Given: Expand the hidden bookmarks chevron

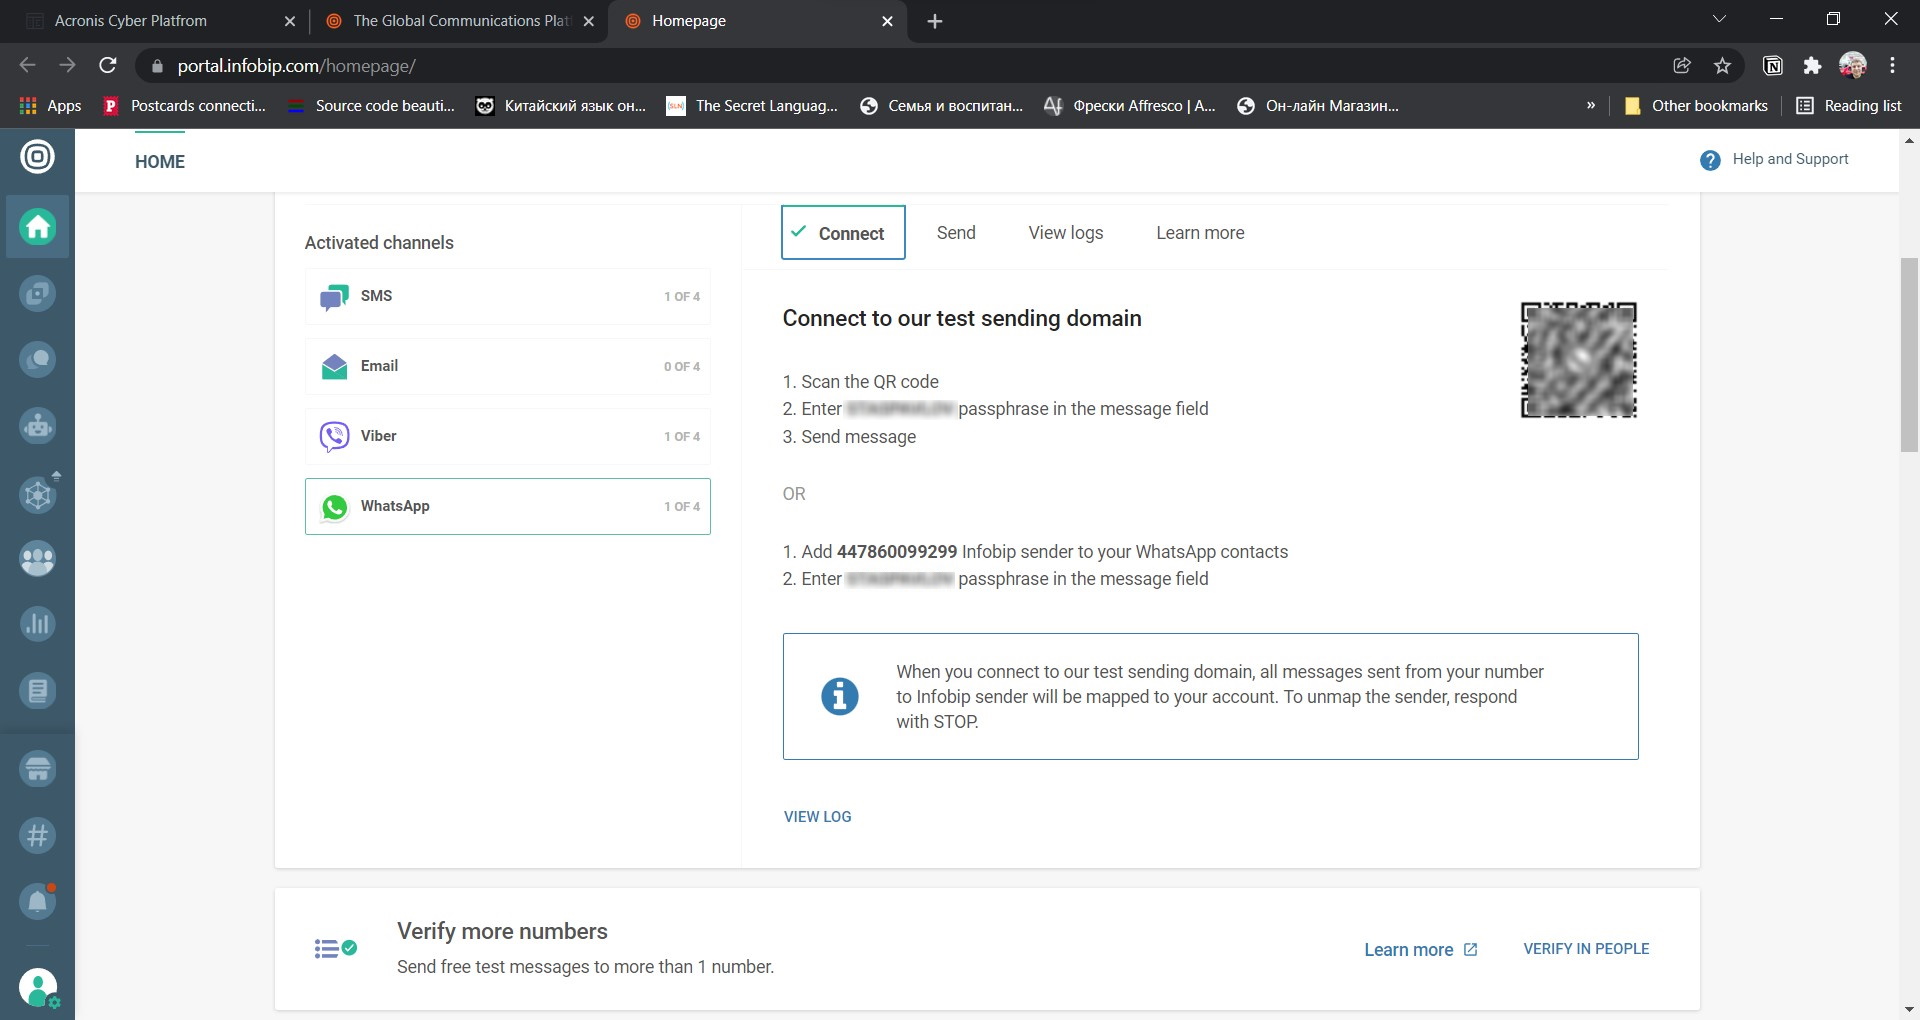Looking at the screenshot, I should 1590,105.
